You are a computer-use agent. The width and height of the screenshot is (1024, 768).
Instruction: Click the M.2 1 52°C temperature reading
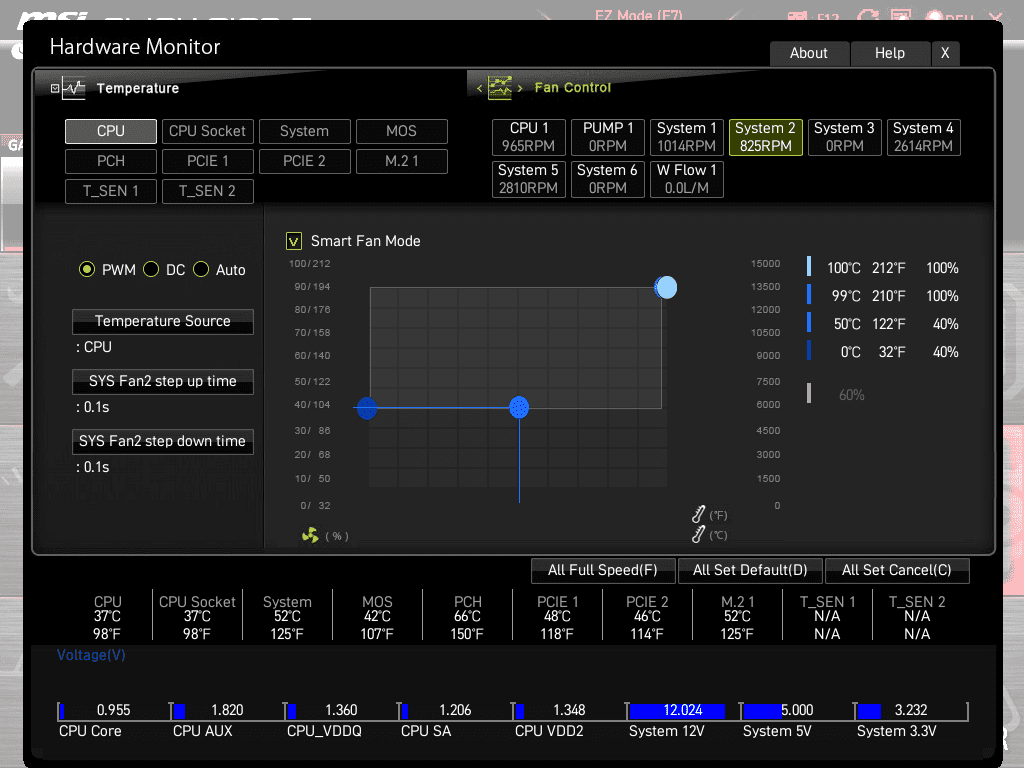[x=737, y=616]
